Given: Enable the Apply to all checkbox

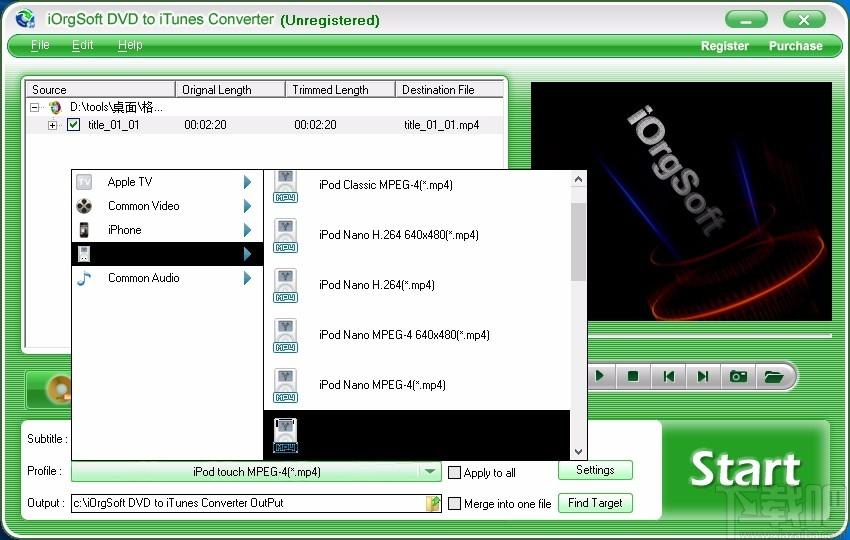Looking at the screenshot, I should pos(454,472).
